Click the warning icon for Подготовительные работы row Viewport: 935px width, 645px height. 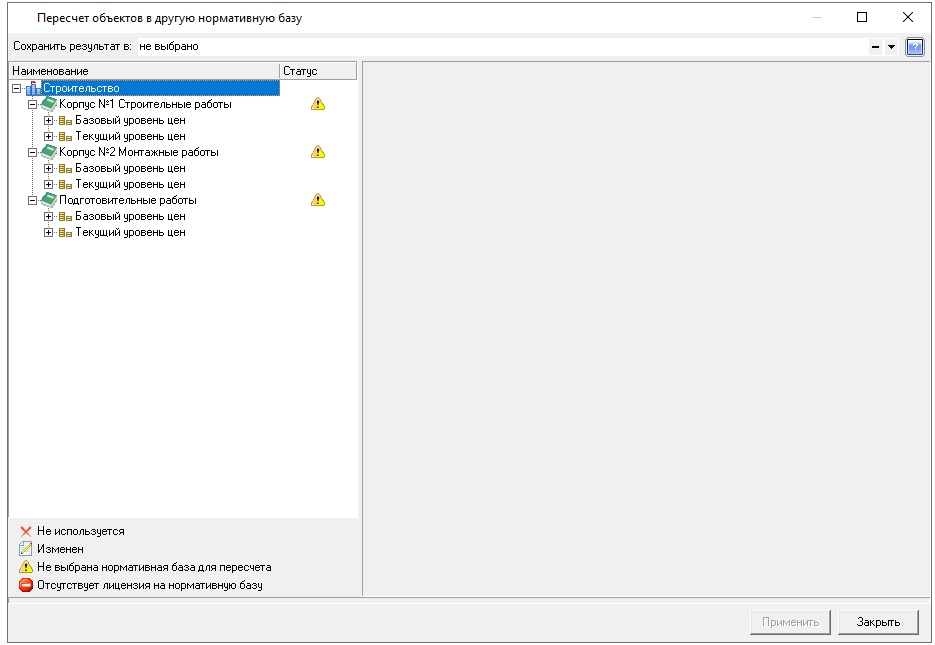tap(318, 200)
